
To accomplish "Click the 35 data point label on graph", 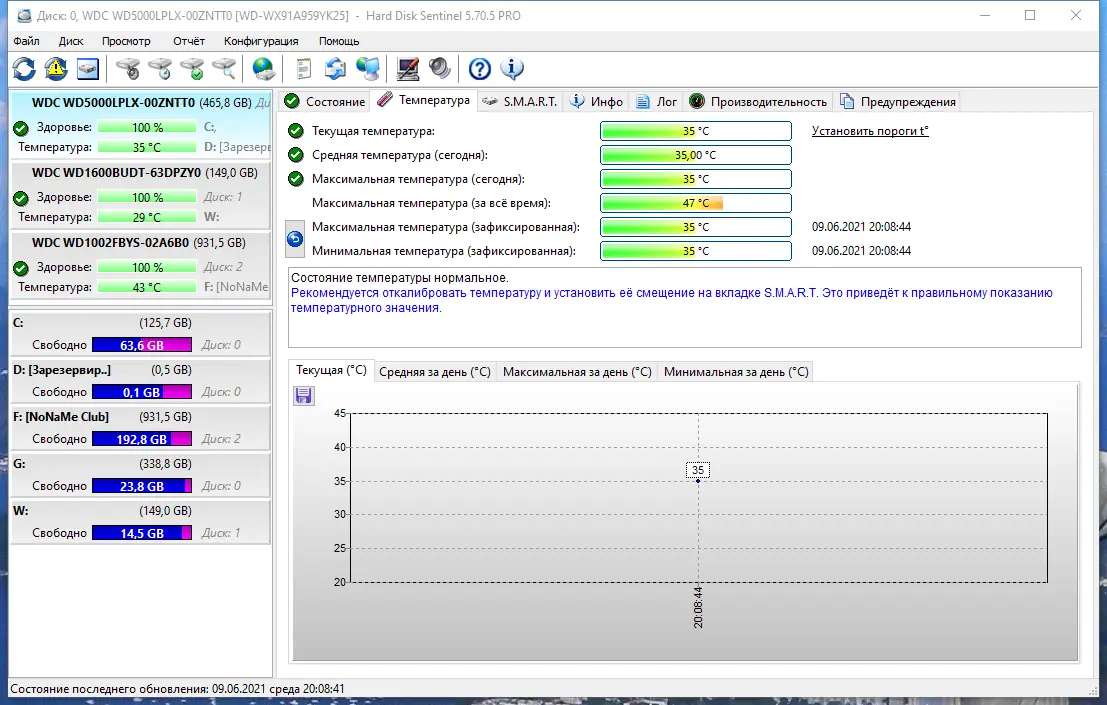I will (698, 470).
